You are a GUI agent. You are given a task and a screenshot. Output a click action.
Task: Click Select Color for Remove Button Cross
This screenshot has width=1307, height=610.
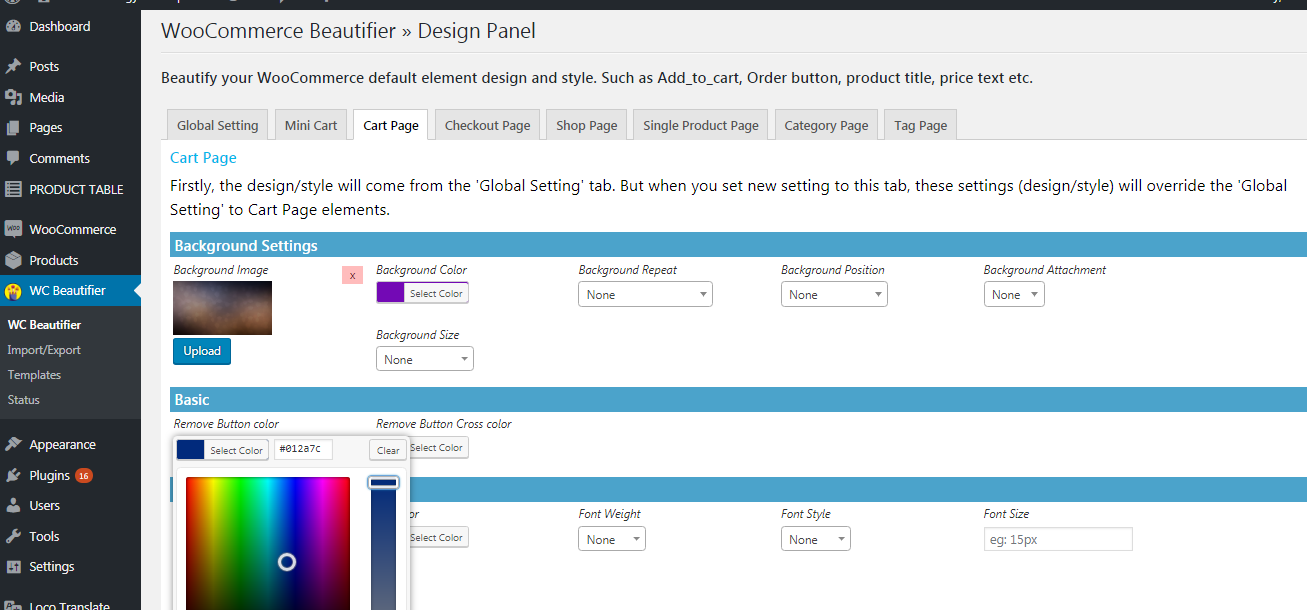click(437, 448)
